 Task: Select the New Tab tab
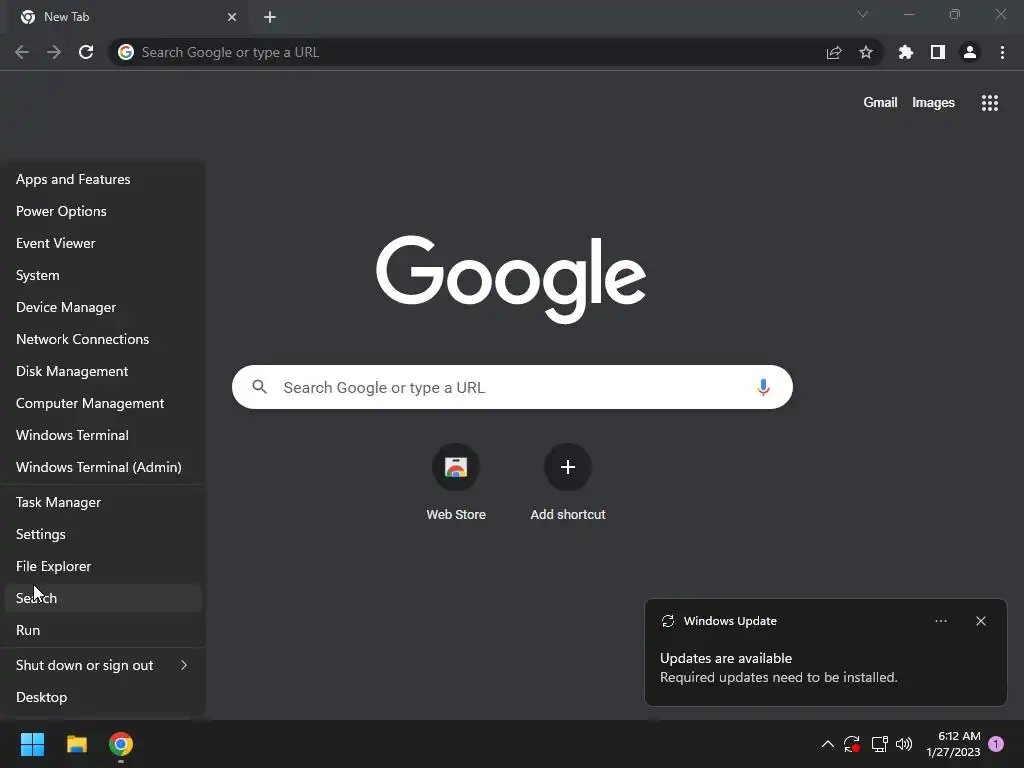[x=128, y=17]
